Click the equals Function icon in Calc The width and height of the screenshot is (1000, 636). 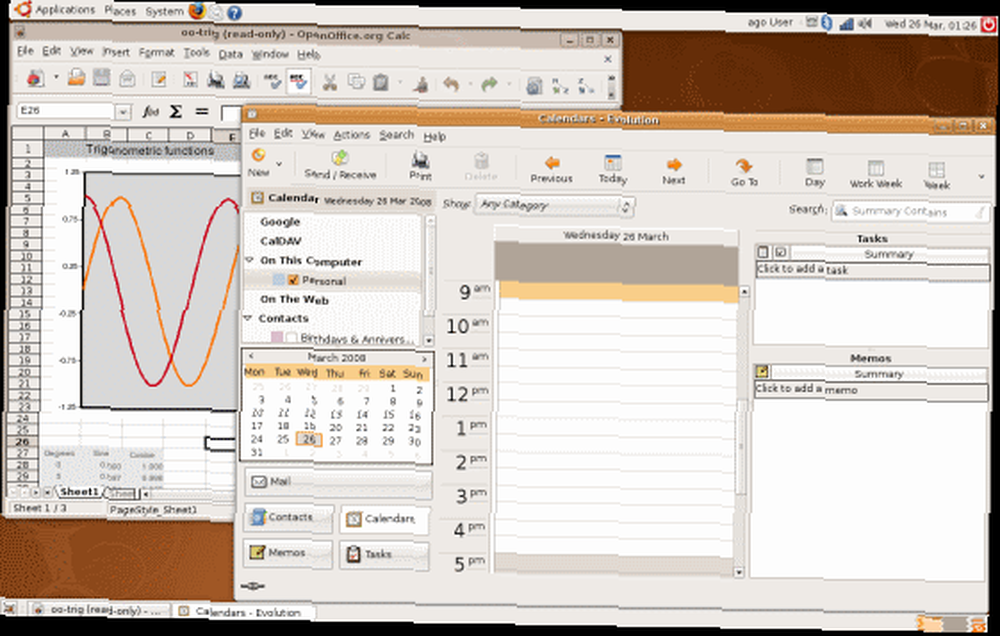pyautogui.click(x=202, y=112)
